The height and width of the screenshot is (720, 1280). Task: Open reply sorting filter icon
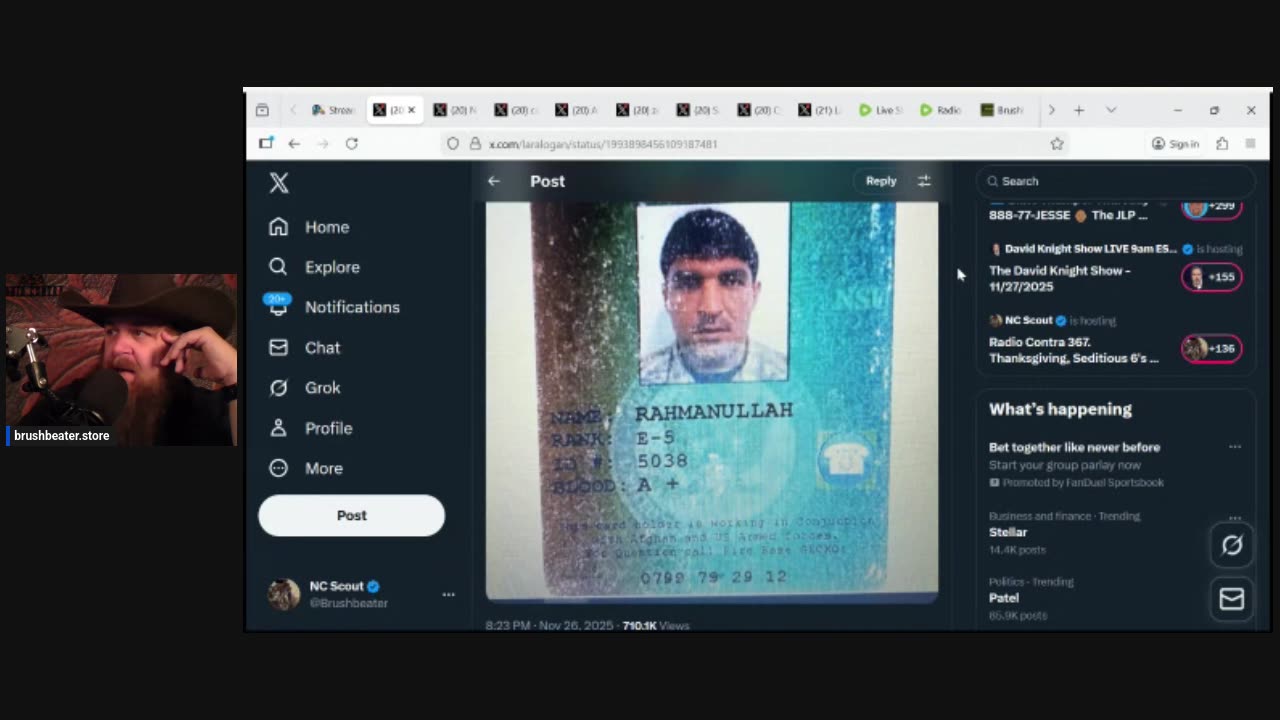(924, 181)
